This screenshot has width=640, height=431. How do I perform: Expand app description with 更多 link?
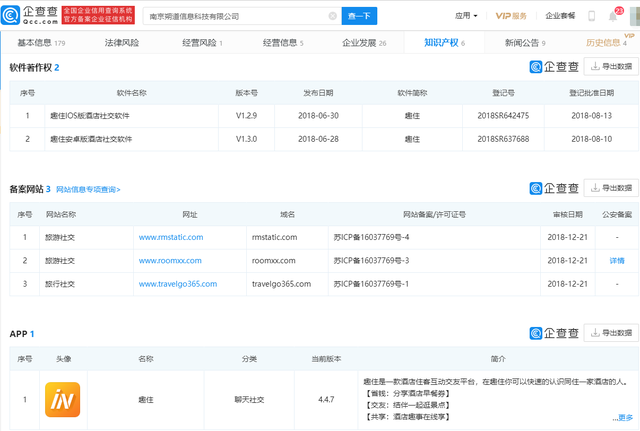tap(625, 418)
